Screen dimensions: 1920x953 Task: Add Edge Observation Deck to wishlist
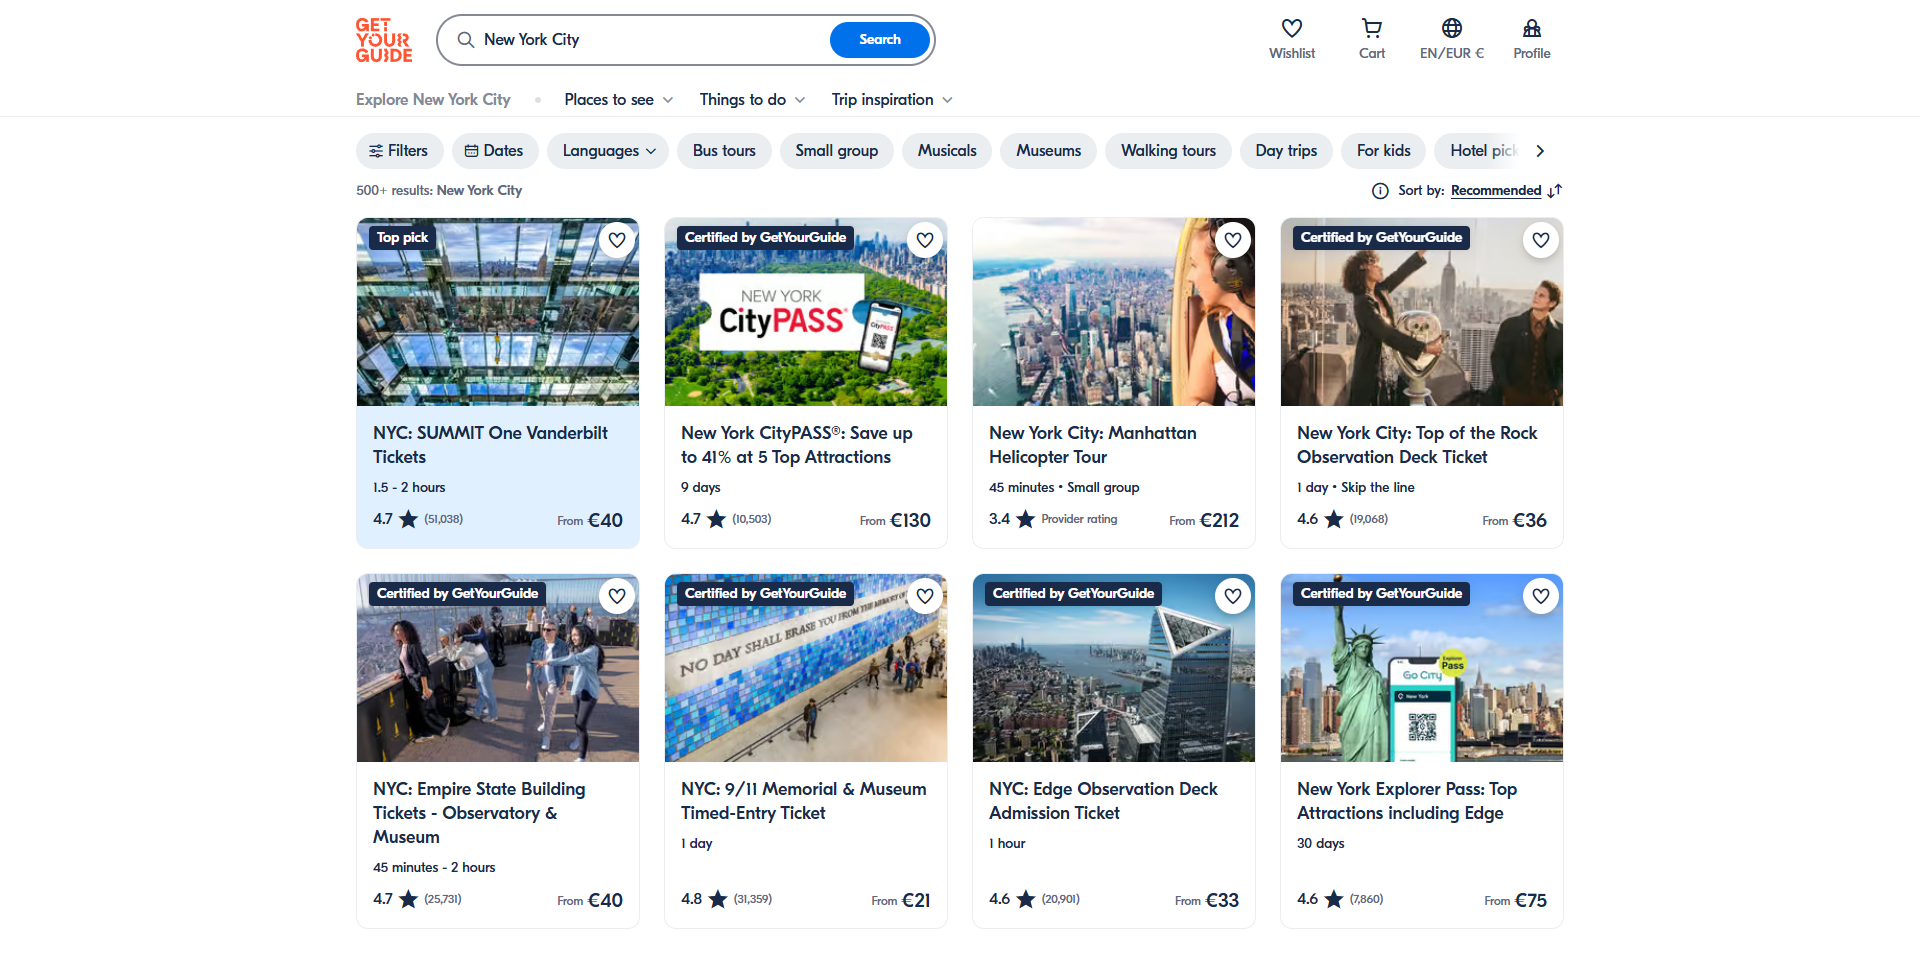1233,595
